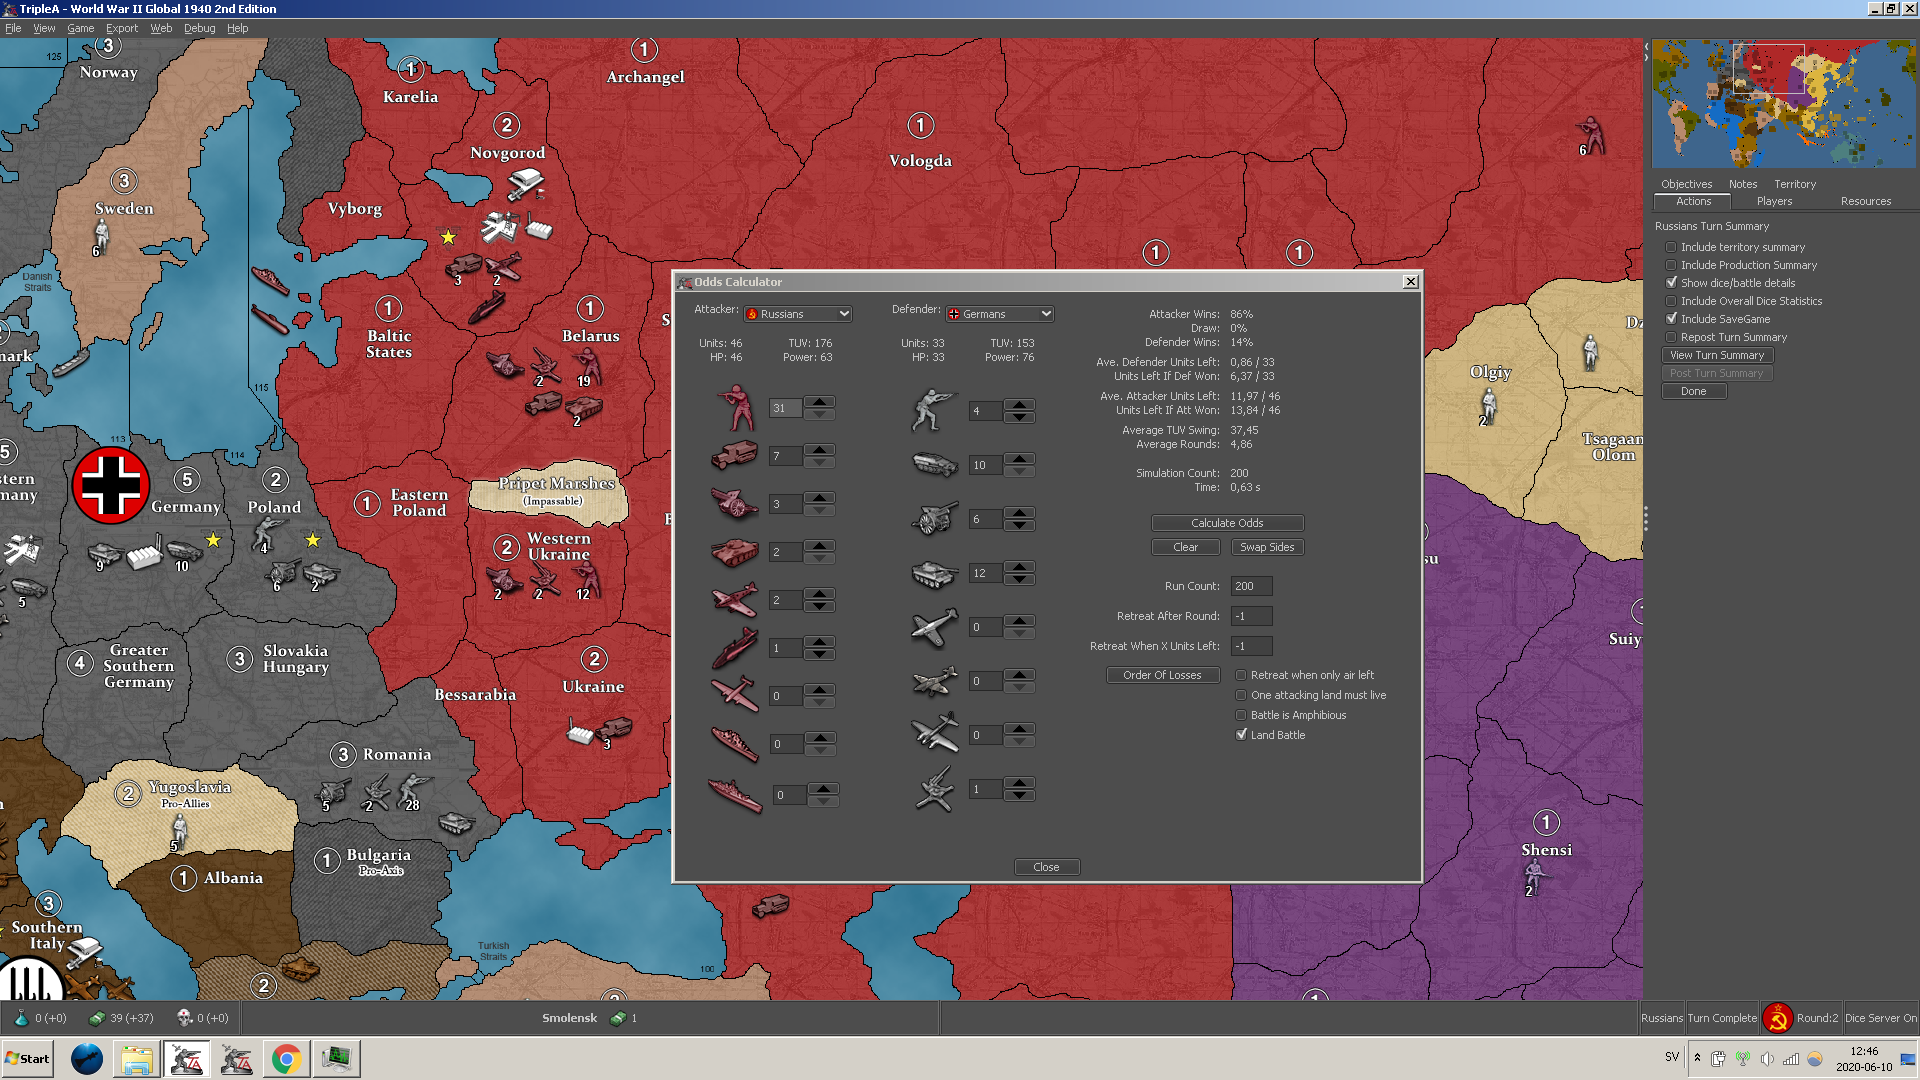Click the Russian cruiser icon in attacker column
This screenshot has width=1920, height=1080.
pos(734,743)
